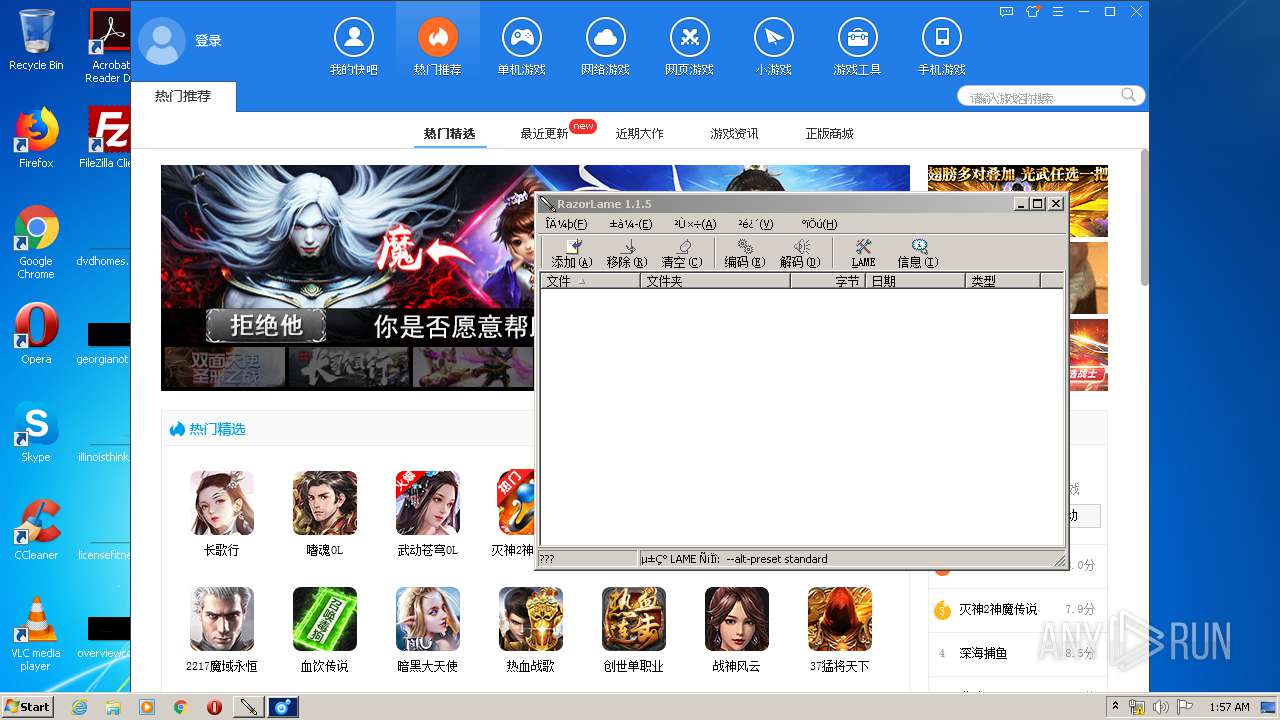Switch to 最近更新 sub-tab
Image resolution: width=1280 pixels, height=720 pixels.
coord(544,133)
